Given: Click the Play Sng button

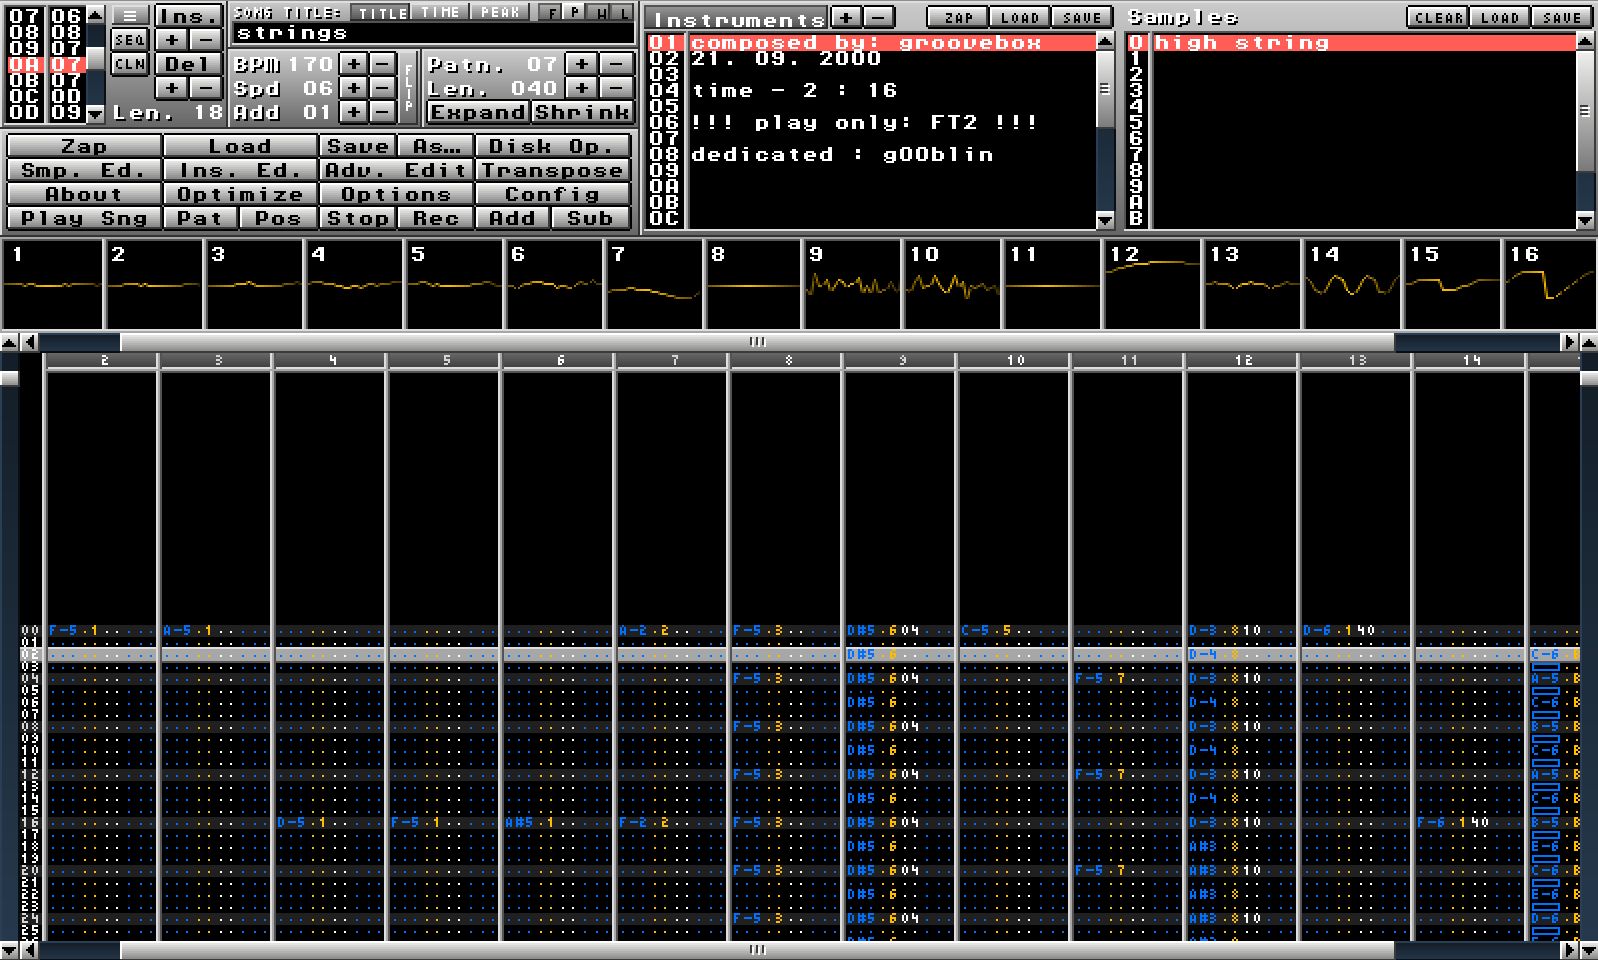Looking at the screenshot, I should point(84,218).
